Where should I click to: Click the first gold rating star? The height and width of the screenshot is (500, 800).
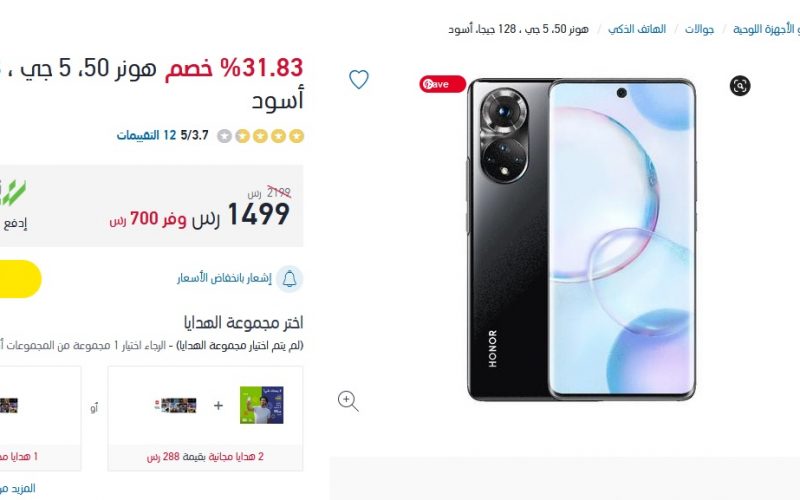pos(296,136)
